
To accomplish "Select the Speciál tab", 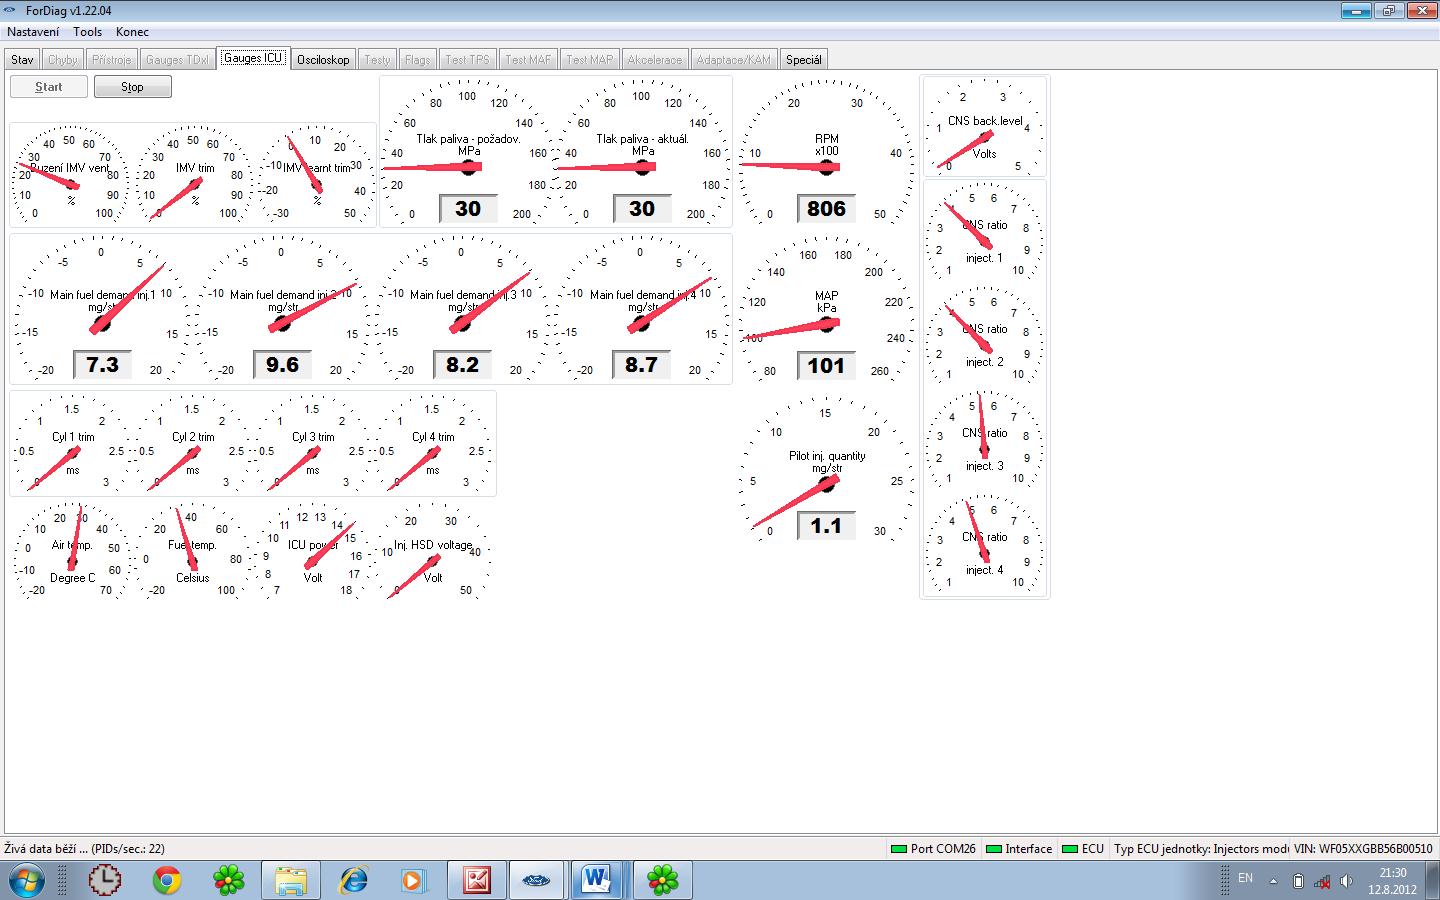I will (x=803, y=60).
